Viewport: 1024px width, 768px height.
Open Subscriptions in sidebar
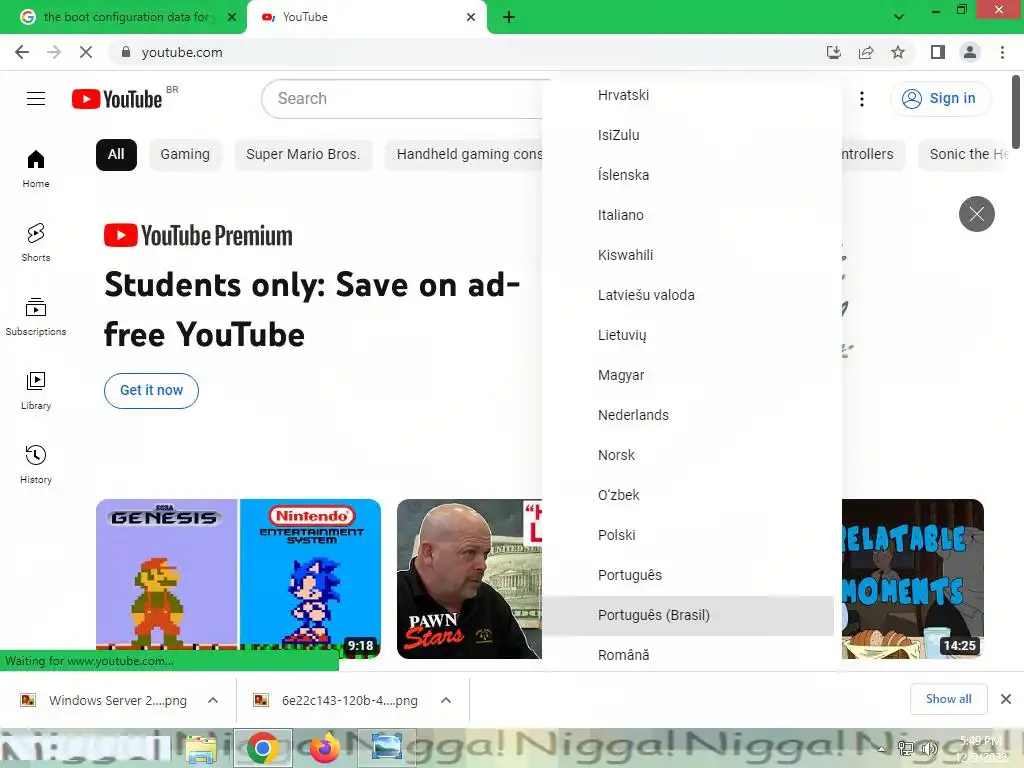tap(36, 316)
